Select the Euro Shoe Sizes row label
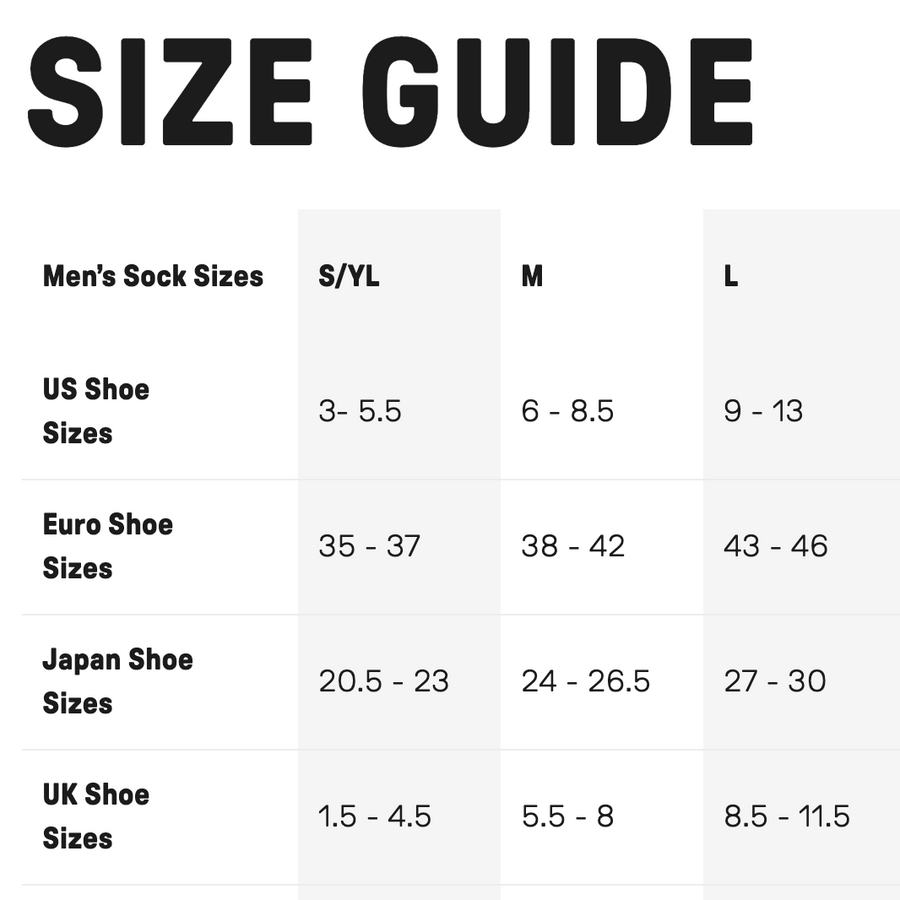Screen dimensions: 900x900 108,546
